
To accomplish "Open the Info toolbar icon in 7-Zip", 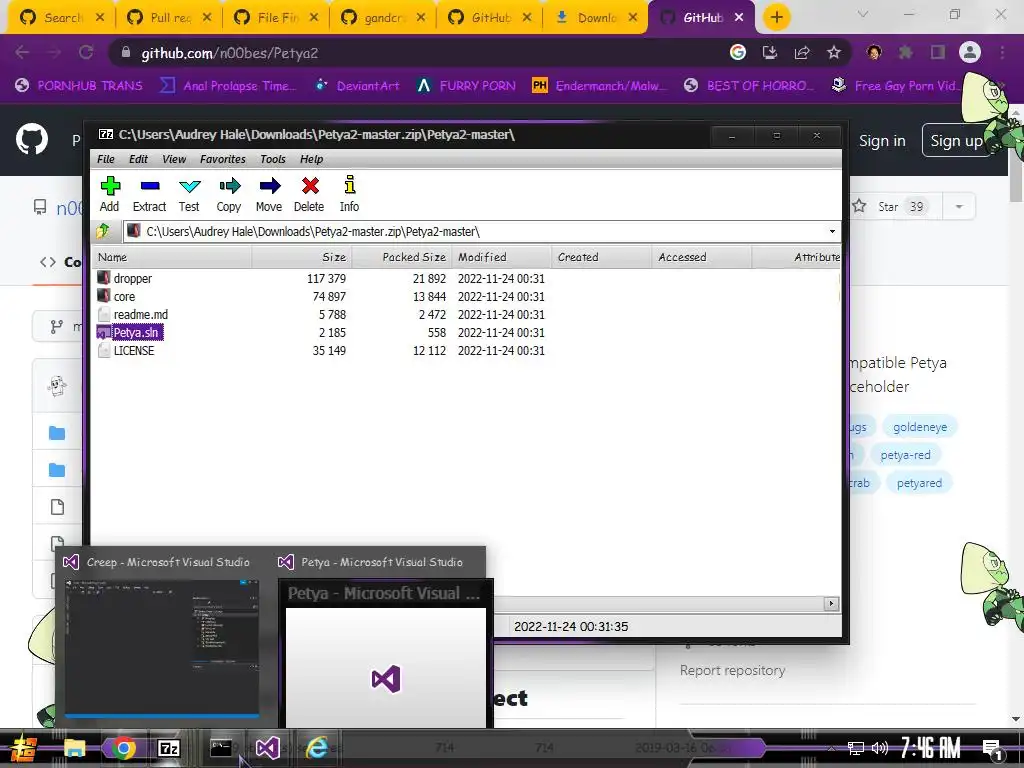I will tap(349, 194).
